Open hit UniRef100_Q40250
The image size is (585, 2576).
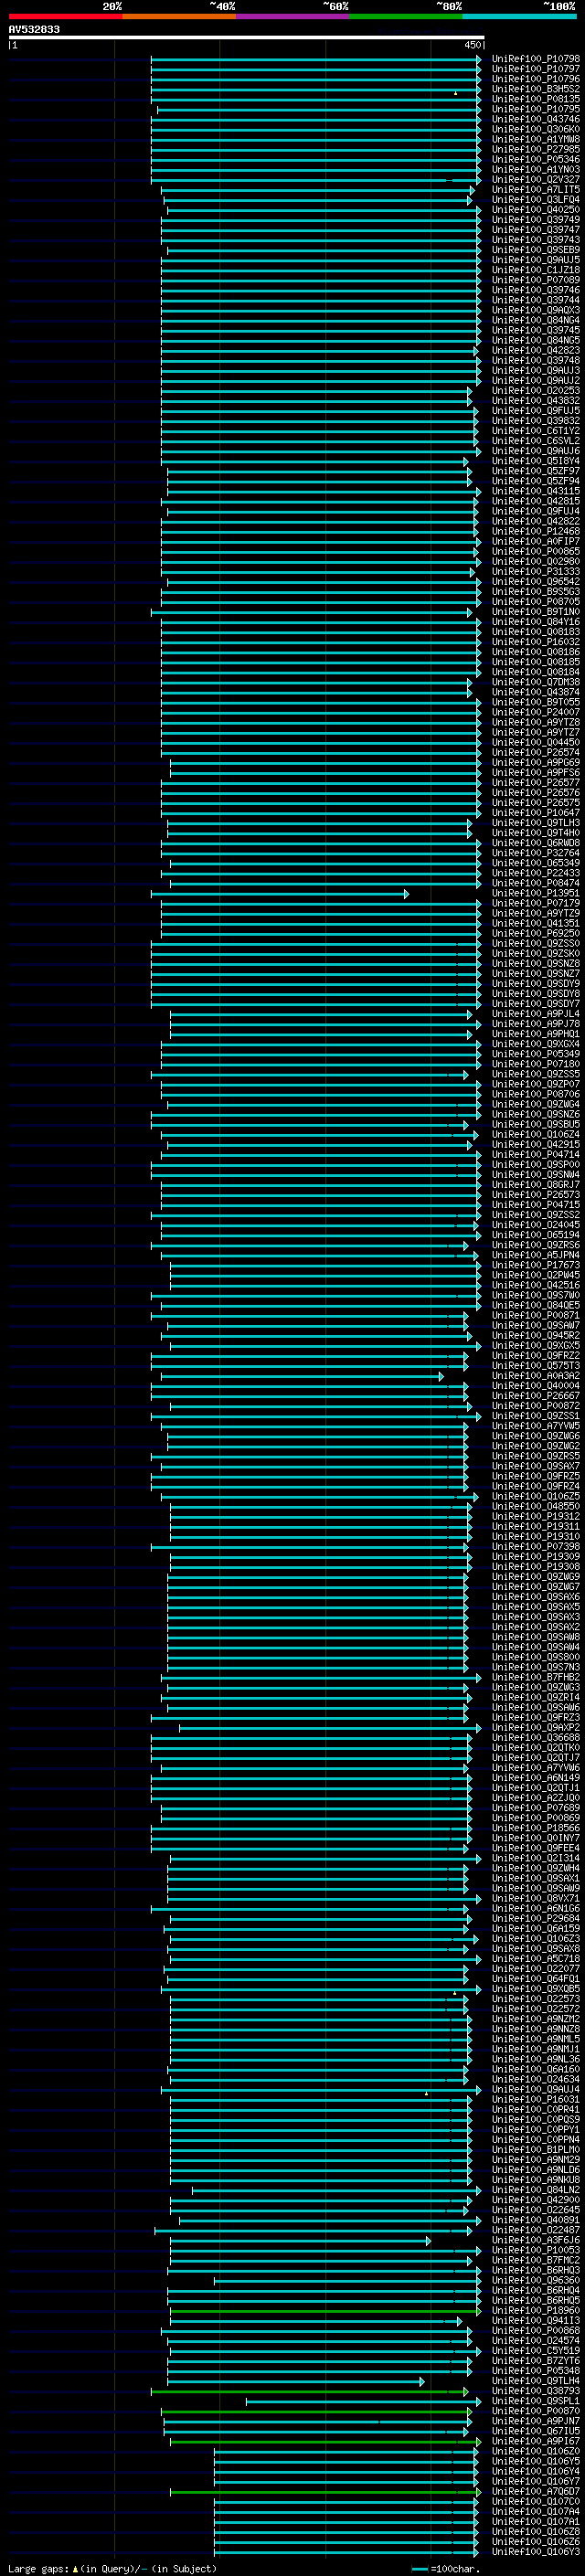[x=536, y=210]
